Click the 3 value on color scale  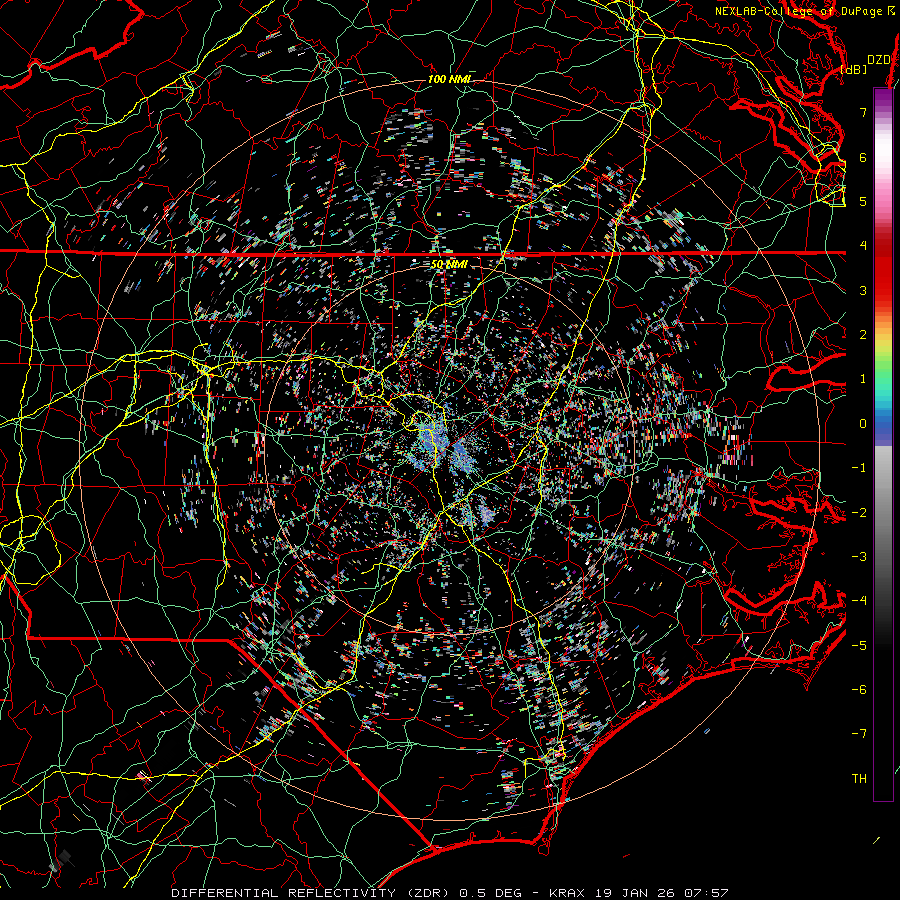863,290
